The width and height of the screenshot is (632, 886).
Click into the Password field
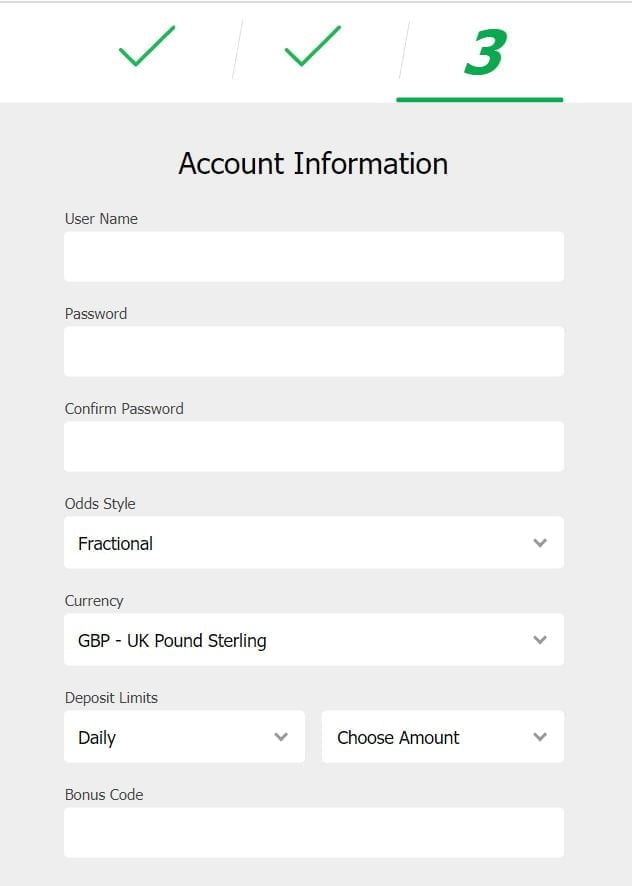[x=313, y=352]
